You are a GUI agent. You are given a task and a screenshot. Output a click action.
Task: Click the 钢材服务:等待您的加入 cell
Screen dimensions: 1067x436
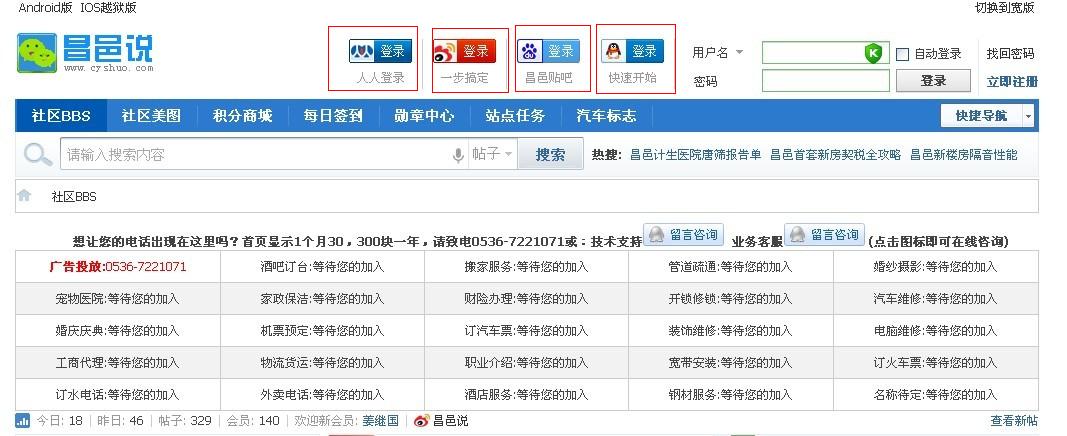[x=731, y=395]
